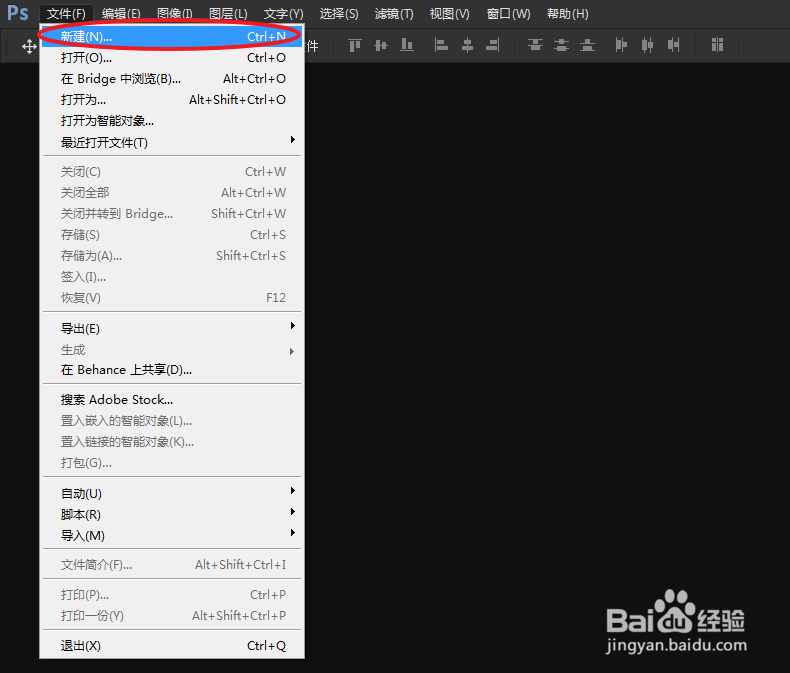This screenshot has height=673, width=790.
Task: Click Align horizontal centers icon
Action: pos(468,46)
